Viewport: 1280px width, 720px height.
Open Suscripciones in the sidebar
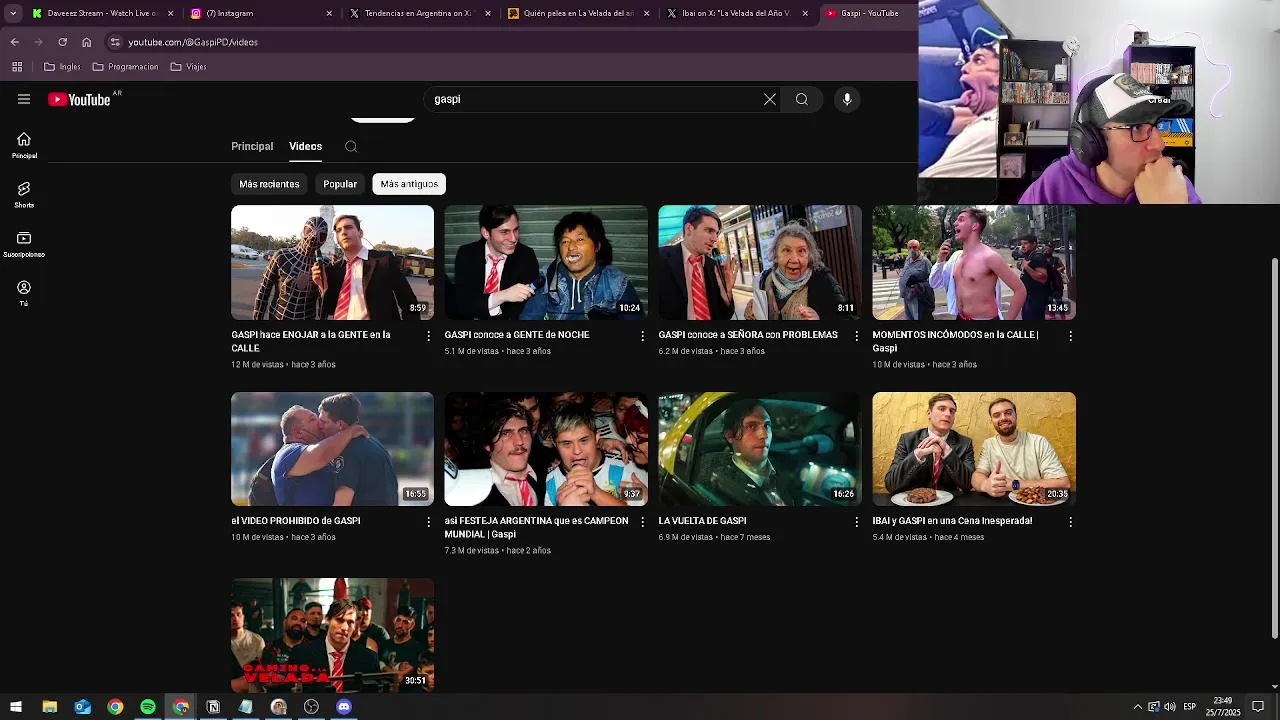pyautogui.click(x=24, y=244)
